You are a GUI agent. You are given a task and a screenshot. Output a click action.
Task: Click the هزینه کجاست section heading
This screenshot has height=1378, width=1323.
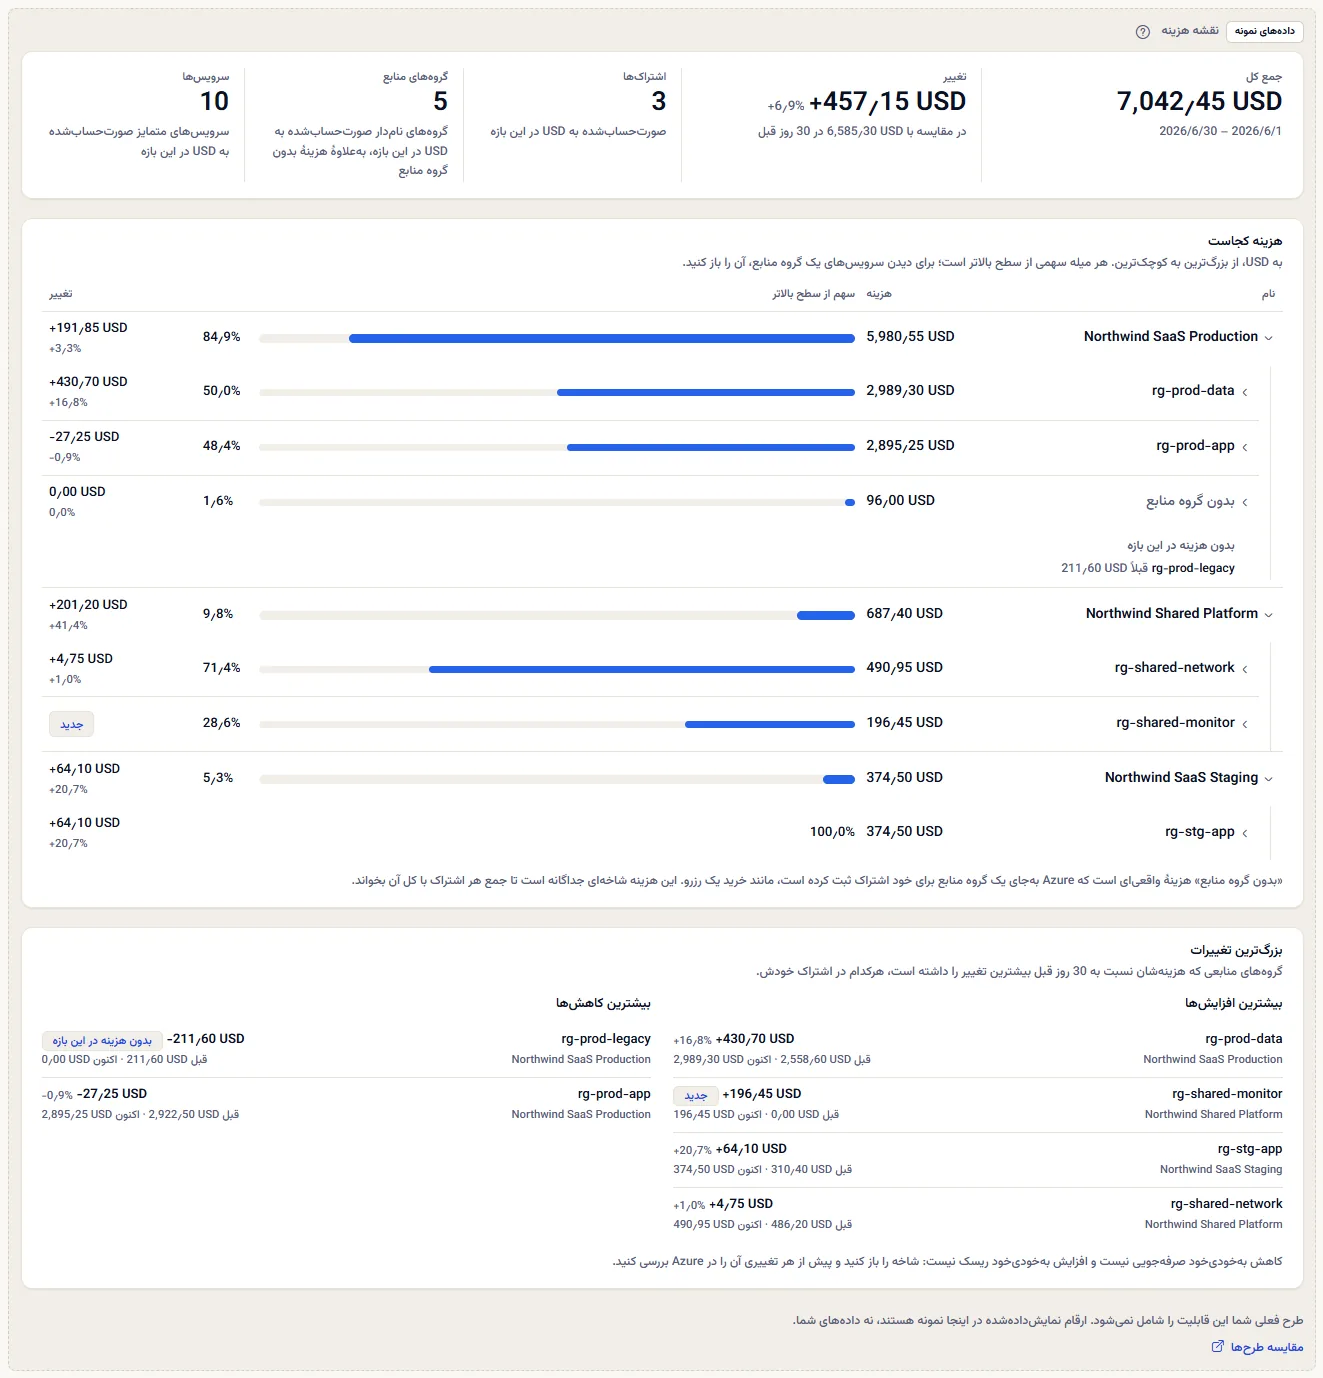click(1245, 241)
